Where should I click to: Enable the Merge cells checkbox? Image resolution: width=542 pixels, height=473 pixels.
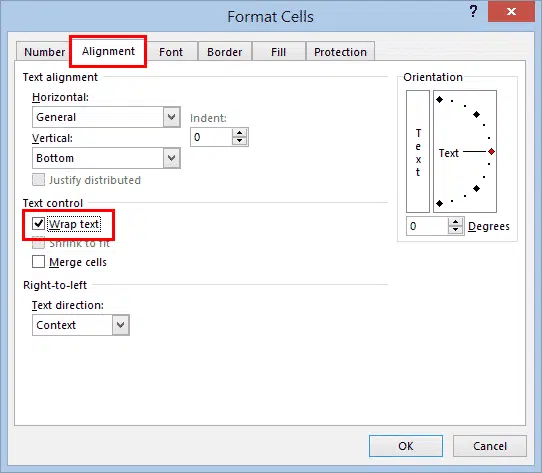coord(38,262)
